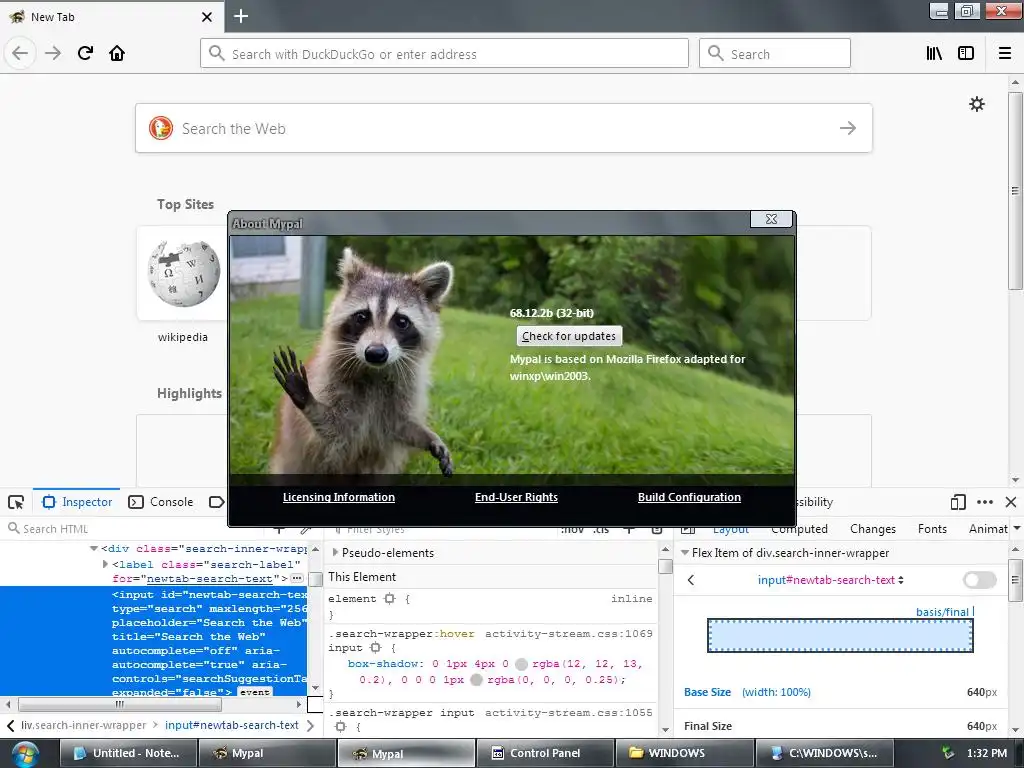Open the Windows Start button
1024x768 pixels.
pos(25,754)
